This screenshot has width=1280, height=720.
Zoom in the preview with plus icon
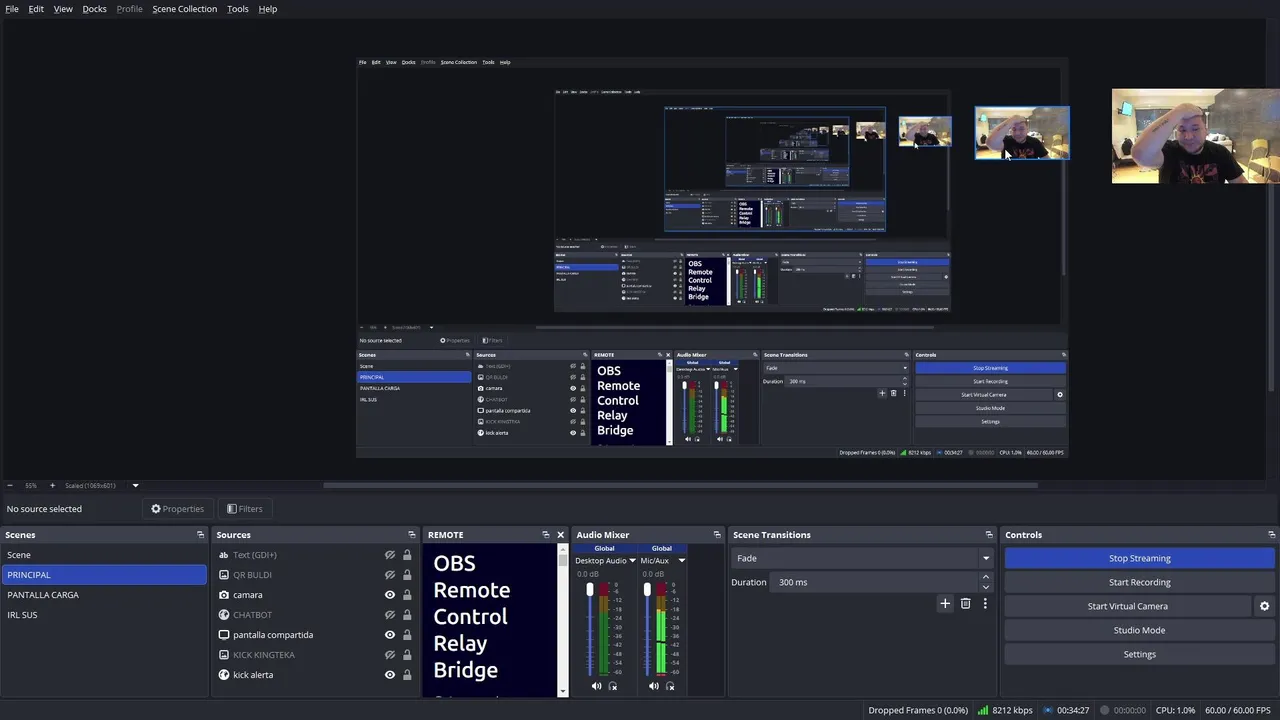coord(53,486)
